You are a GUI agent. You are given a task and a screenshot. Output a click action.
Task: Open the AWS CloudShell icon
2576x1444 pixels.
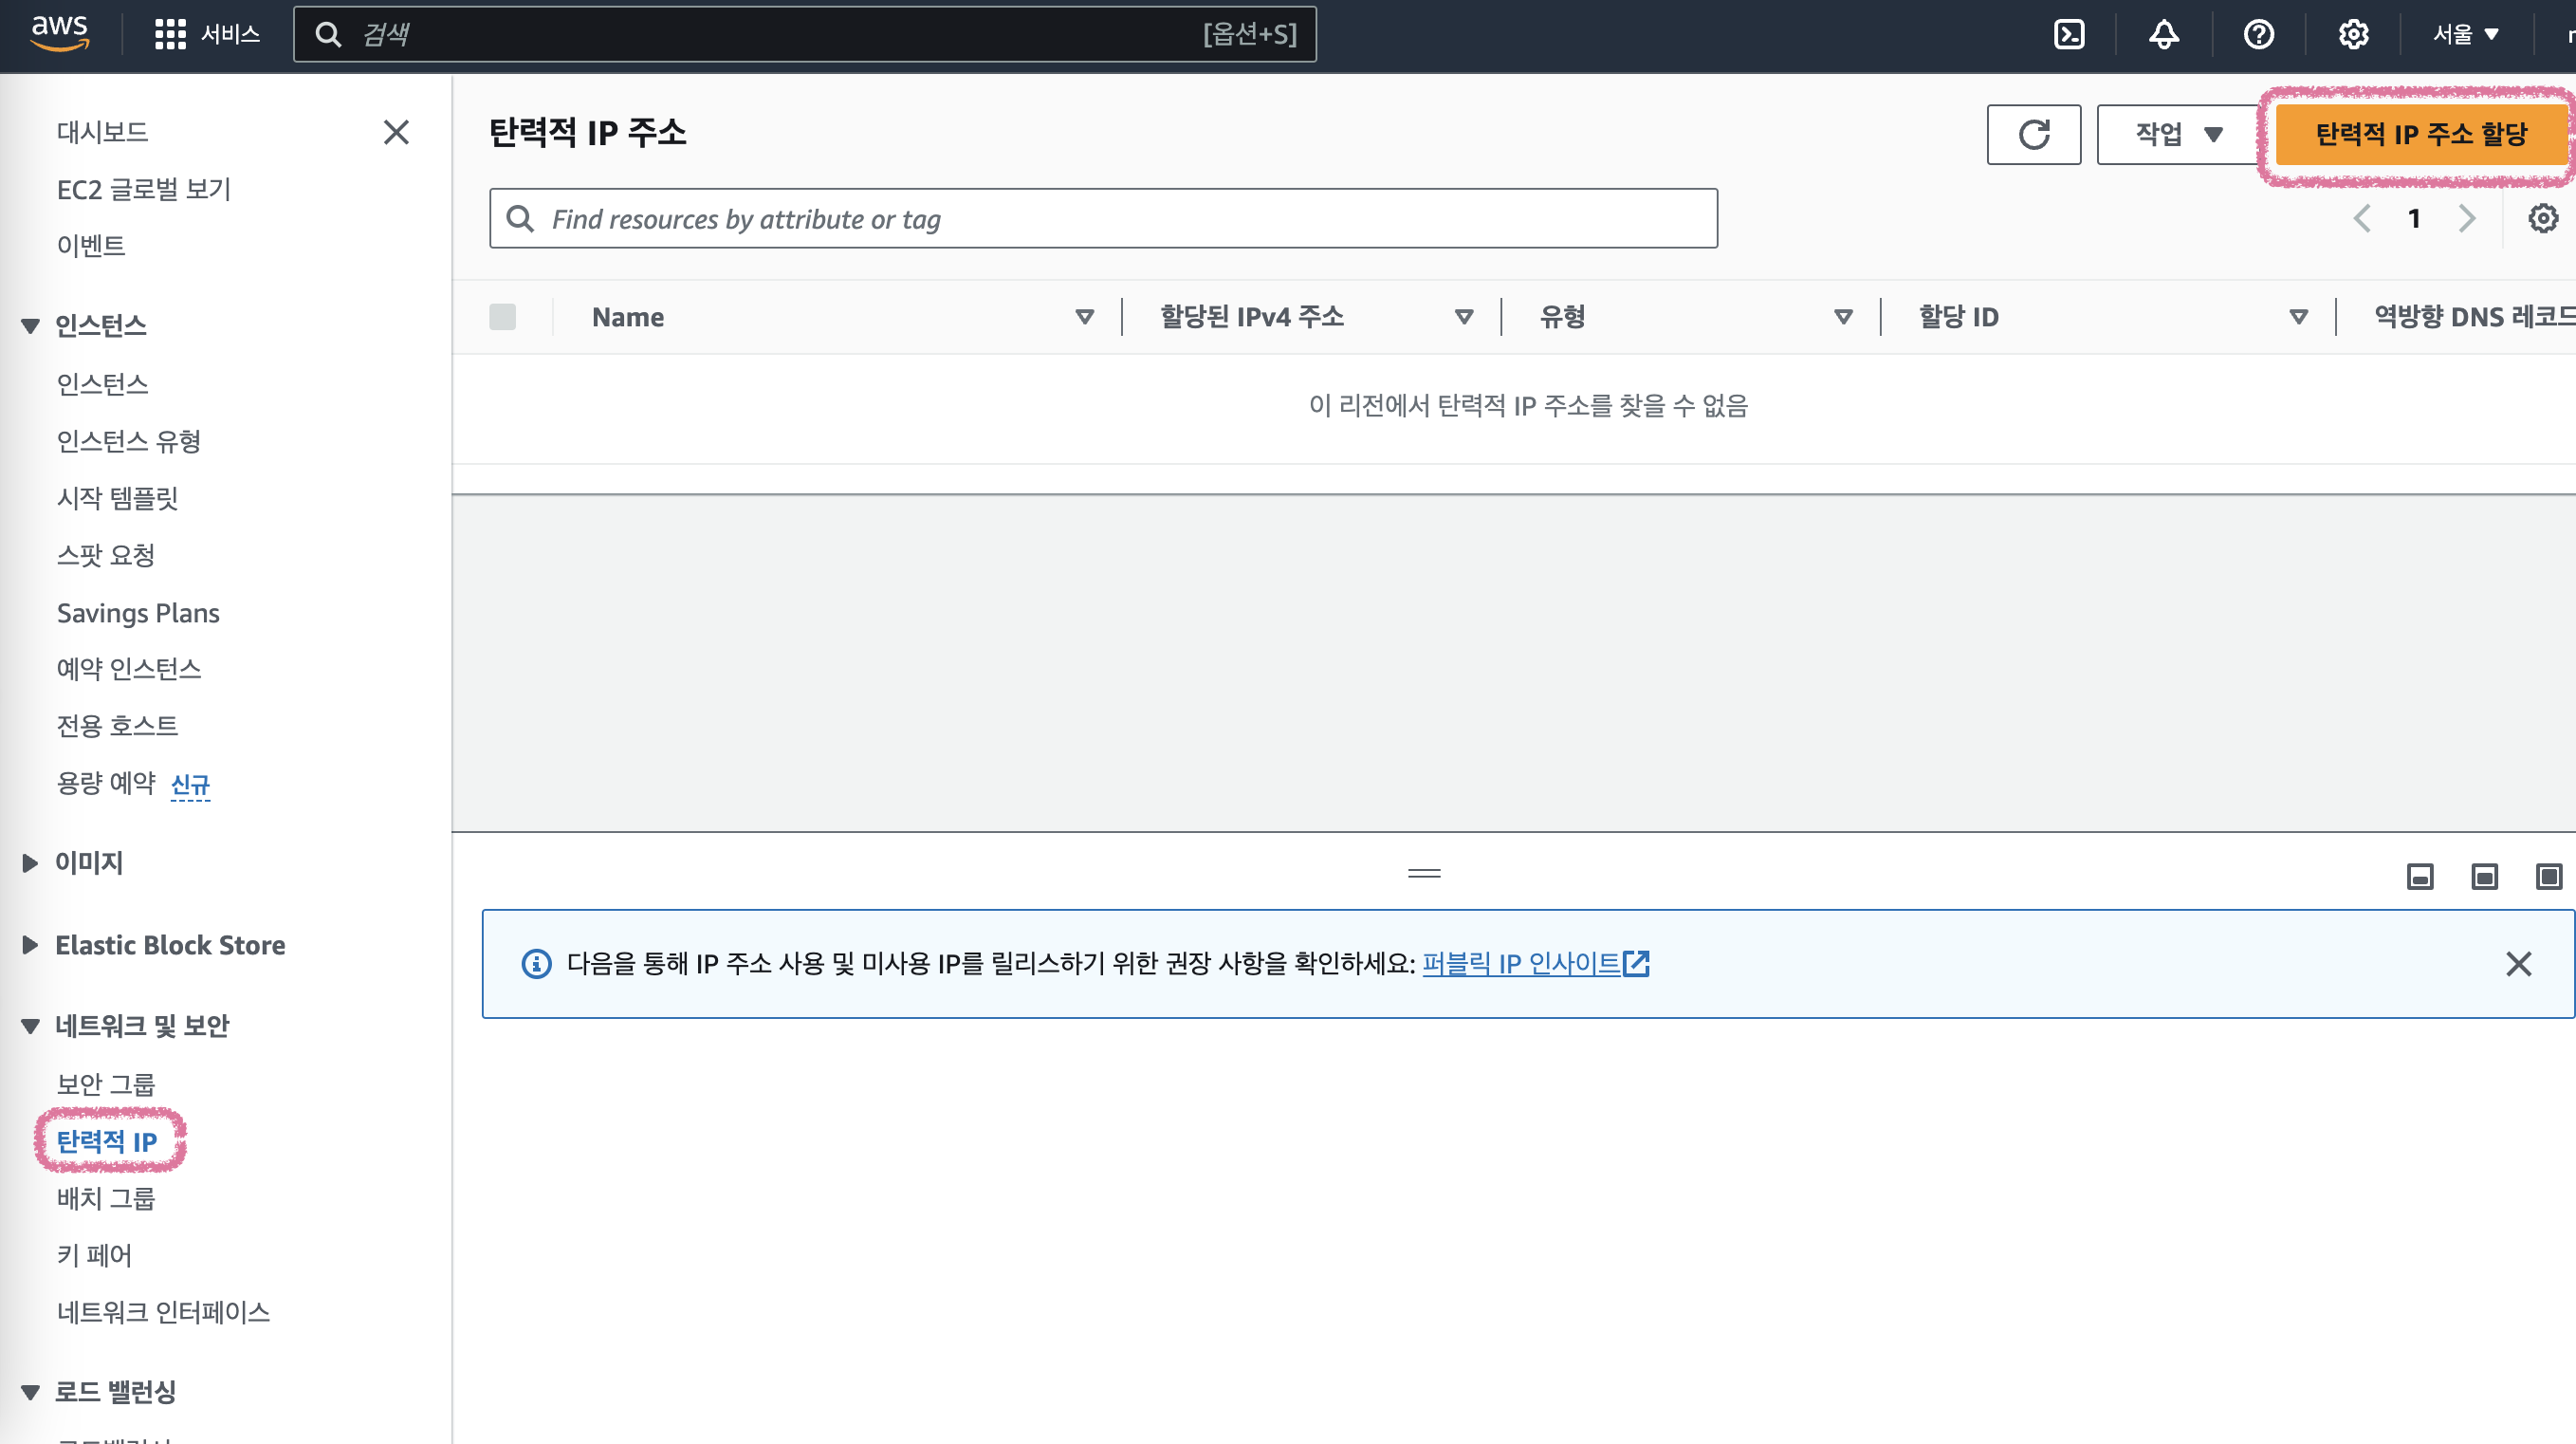[x=2068, y=34]
